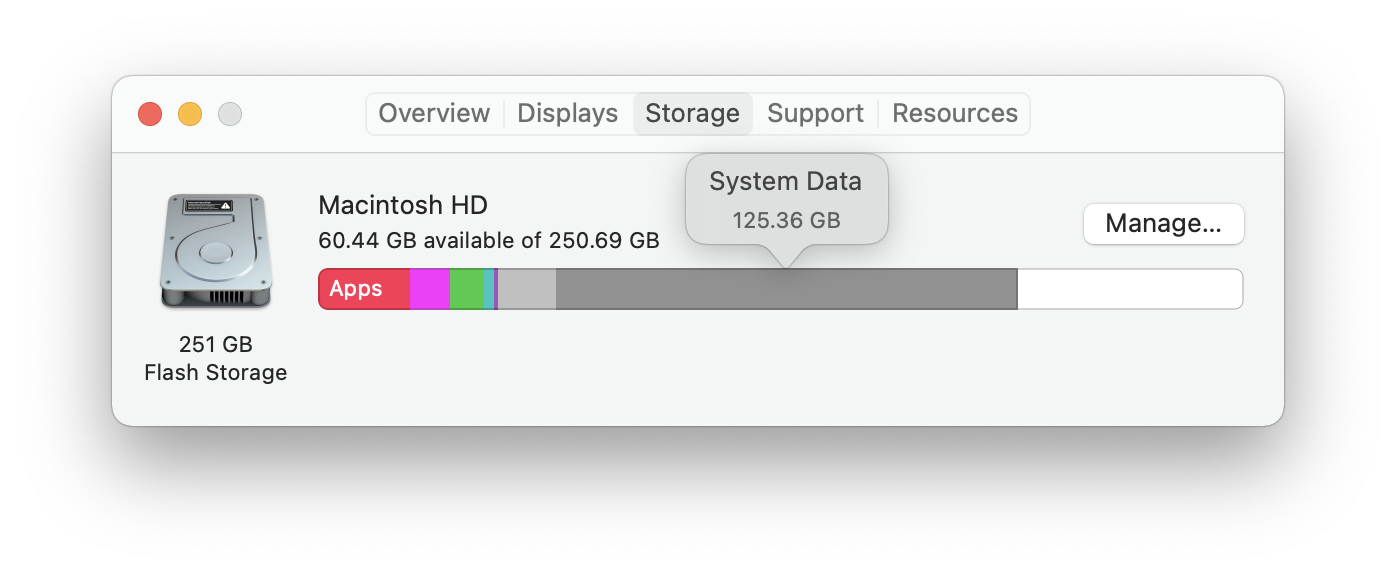This screenshot has height=574, width=1396.
Task: Go to the Support tab
Action: tap(815, 114)
